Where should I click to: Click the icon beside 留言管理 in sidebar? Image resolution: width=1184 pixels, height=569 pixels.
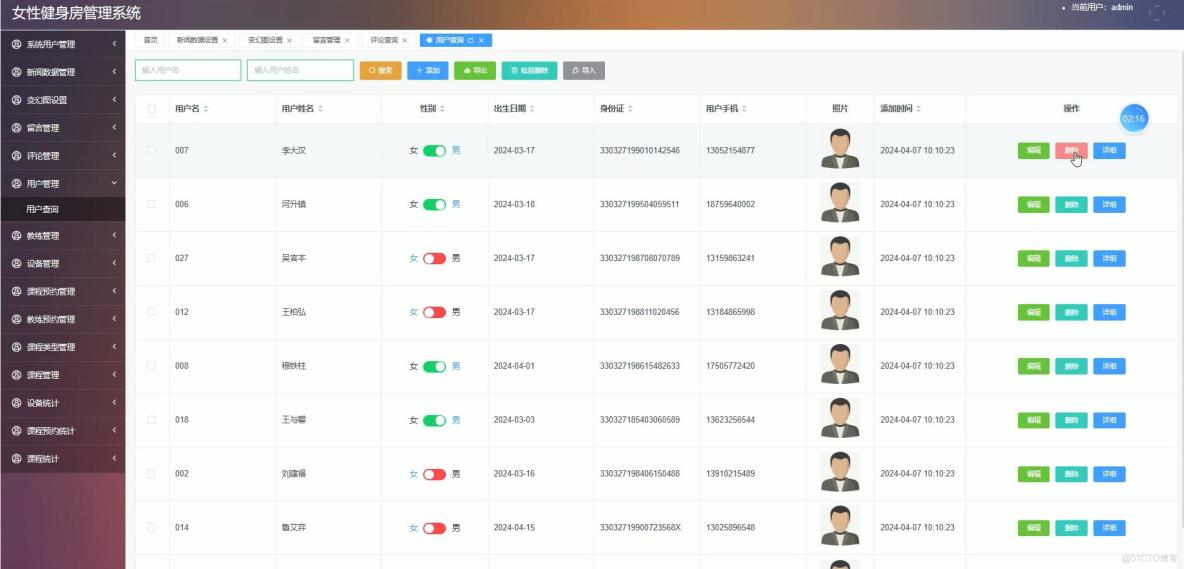click(x=17, y=128)
